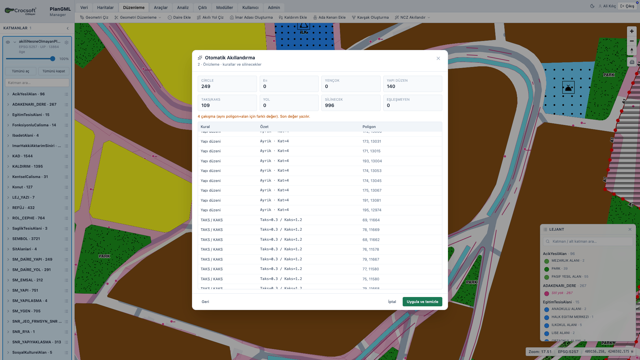This screenshot has height=360, width=640.
Task: Click the SİLİNECEK 996 stat card
Action: tap(351, 103)
